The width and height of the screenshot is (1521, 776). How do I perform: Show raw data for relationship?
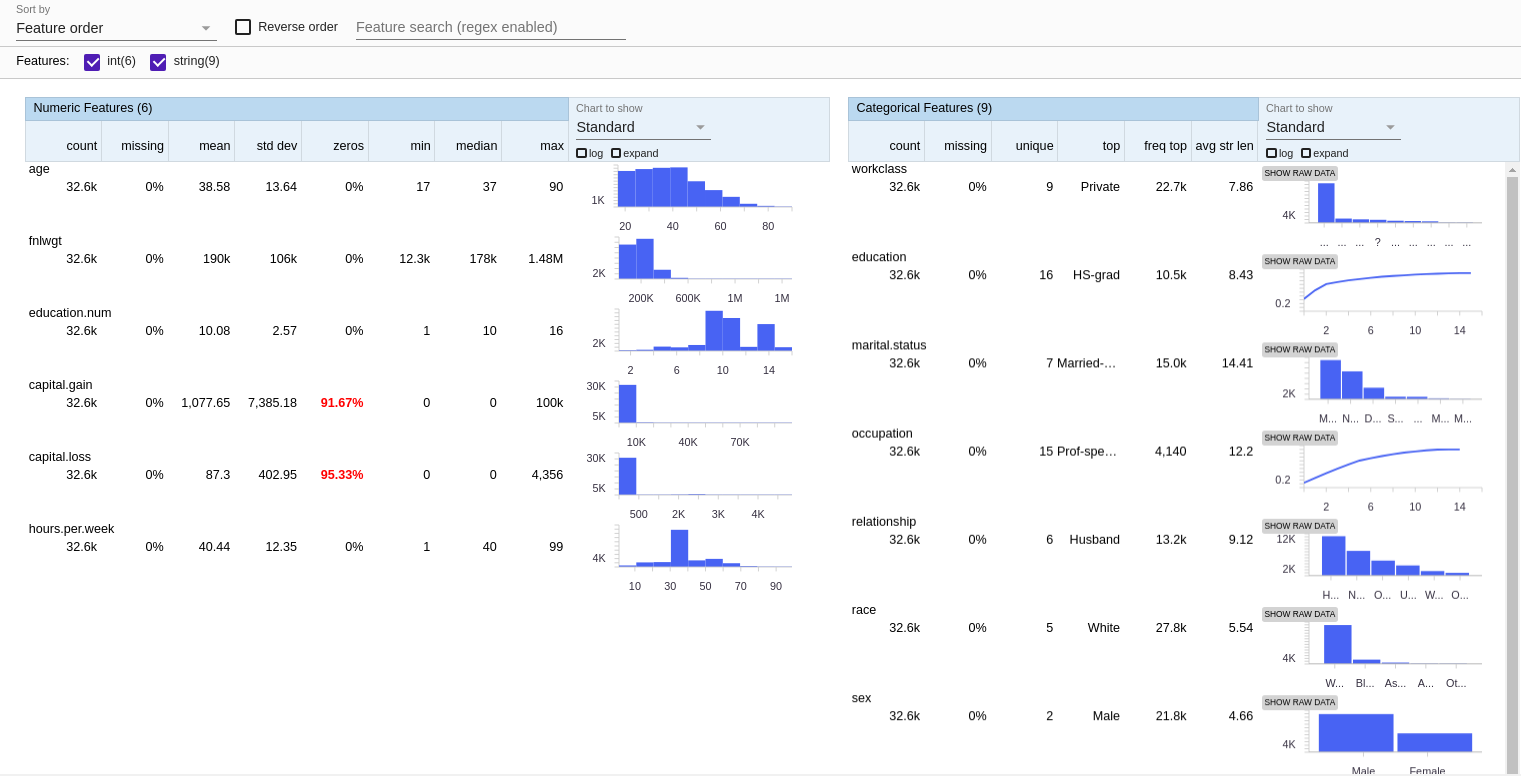[1299, 525]
